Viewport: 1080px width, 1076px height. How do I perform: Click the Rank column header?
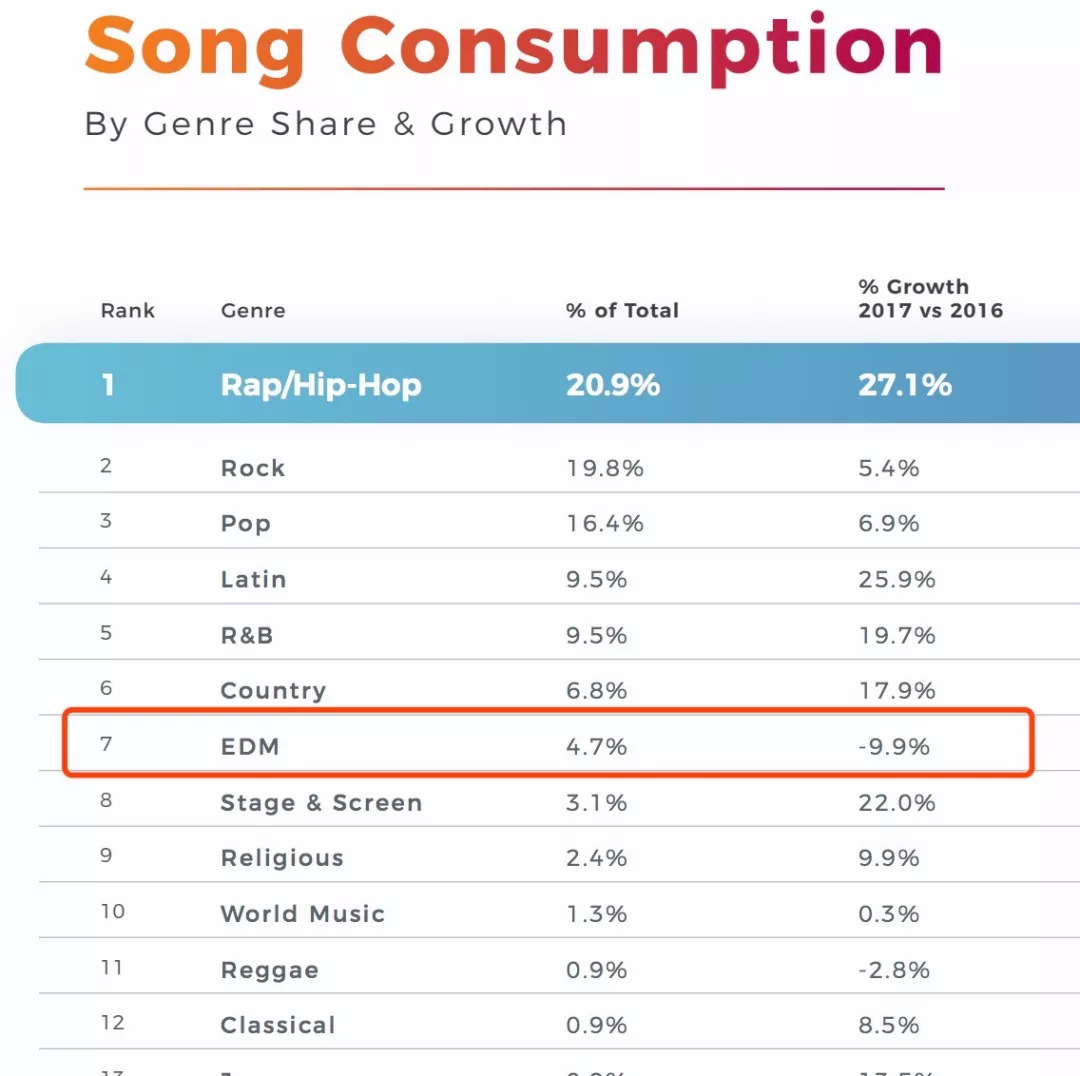128,310
